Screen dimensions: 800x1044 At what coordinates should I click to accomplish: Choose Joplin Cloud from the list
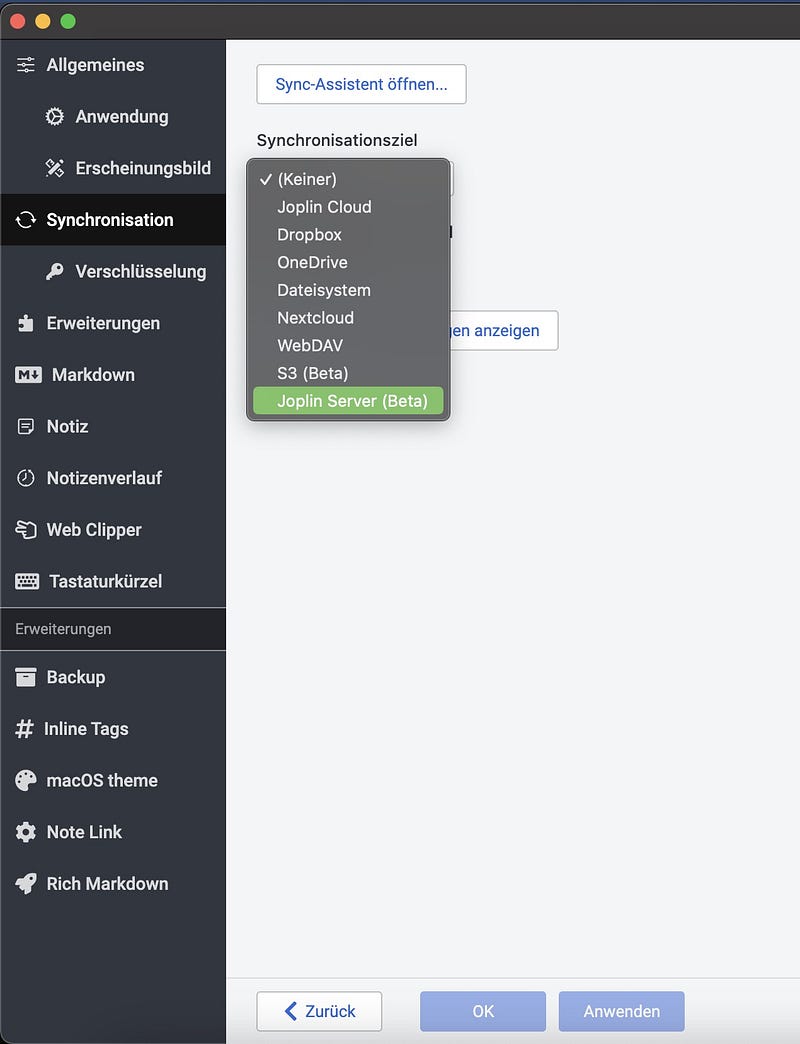point(348,207)
